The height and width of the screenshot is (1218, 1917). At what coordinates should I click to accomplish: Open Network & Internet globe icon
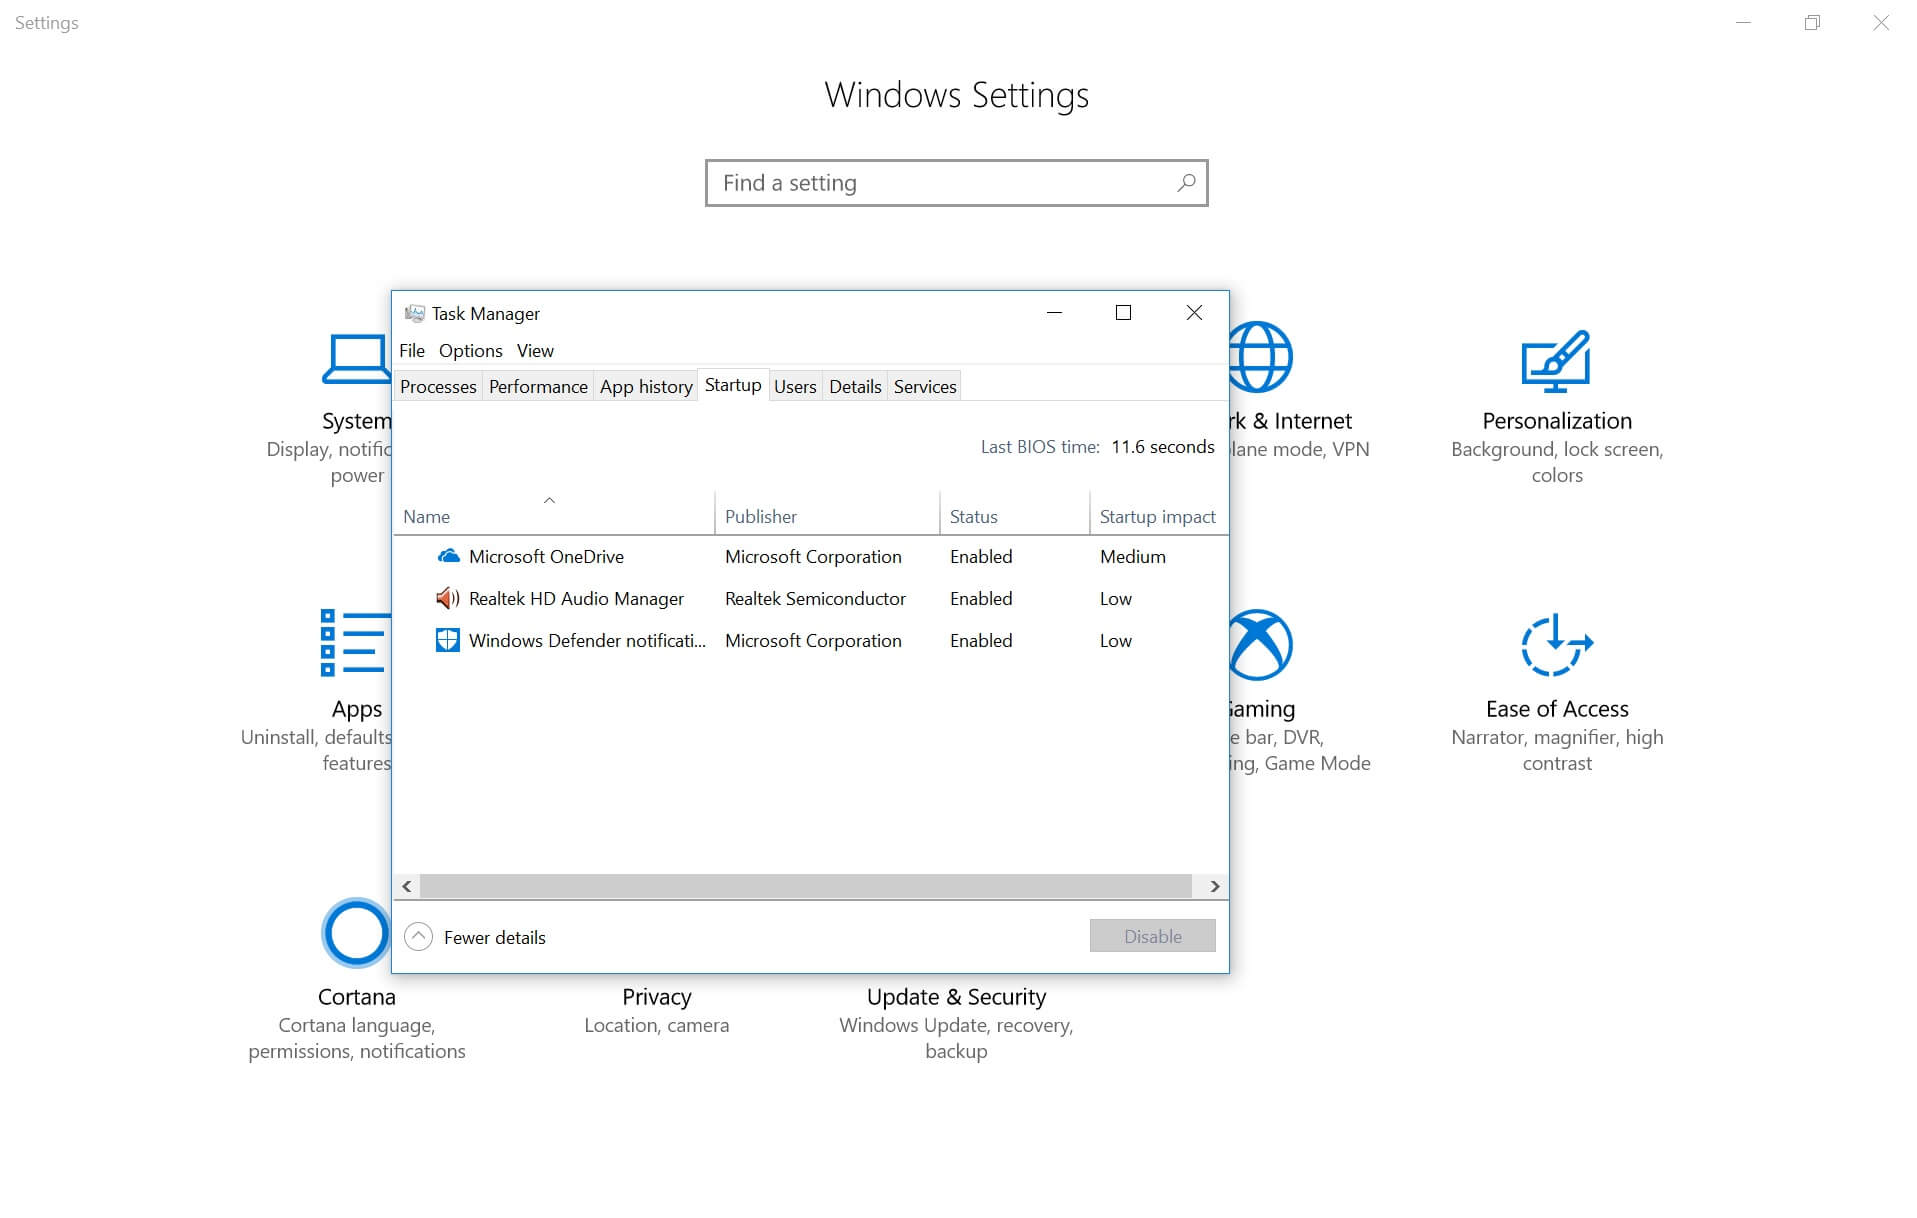point(1260,357)
